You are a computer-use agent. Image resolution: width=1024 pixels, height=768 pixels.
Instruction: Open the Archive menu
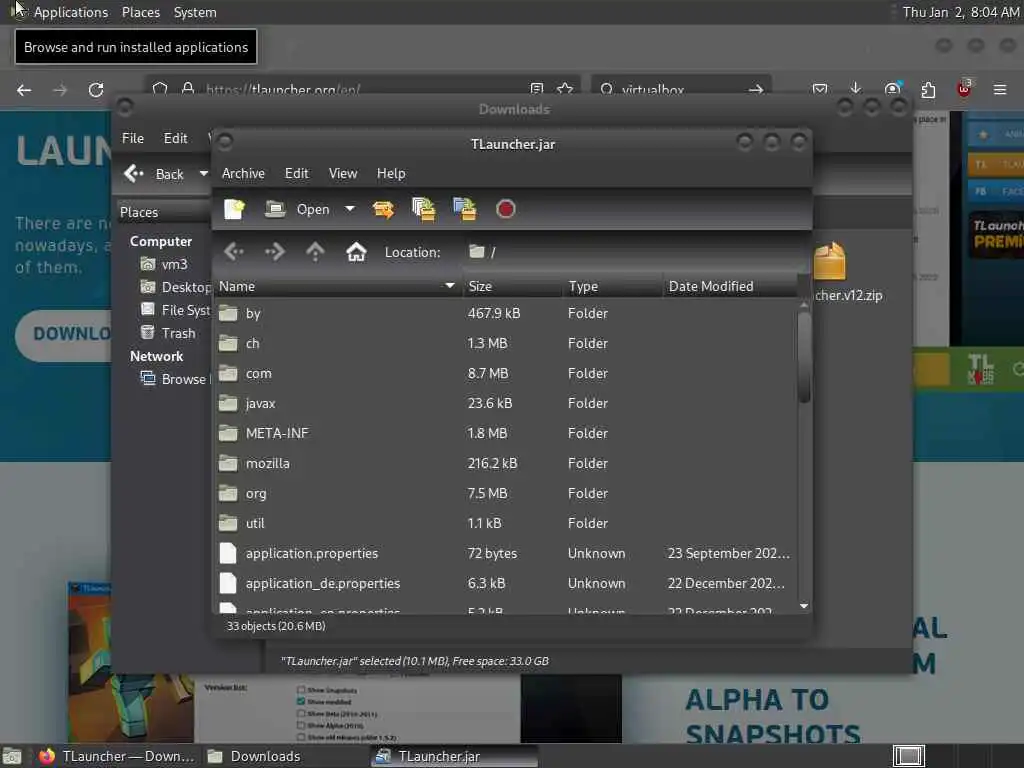point(243,173)
